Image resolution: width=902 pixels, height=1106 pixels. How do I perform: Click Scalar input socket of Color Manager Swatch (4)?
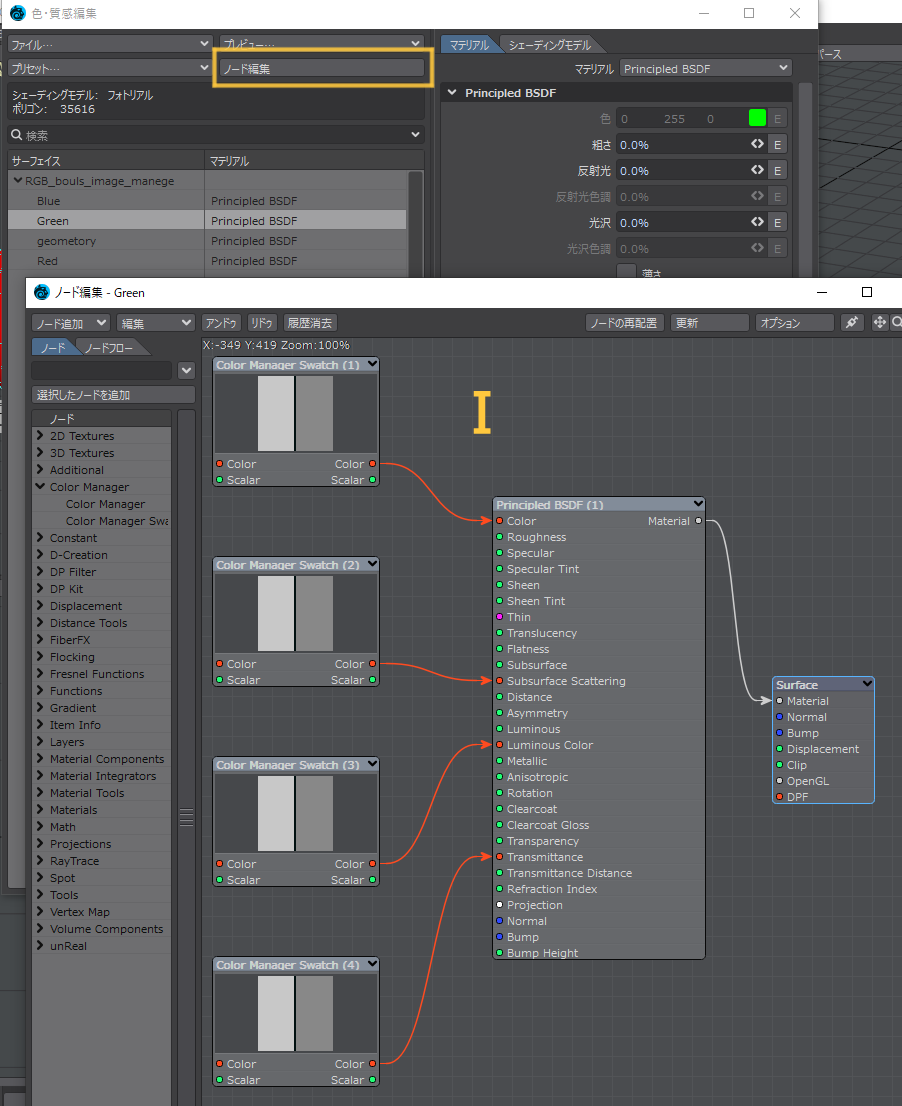pyautogui.click(x=219, y=1080)
